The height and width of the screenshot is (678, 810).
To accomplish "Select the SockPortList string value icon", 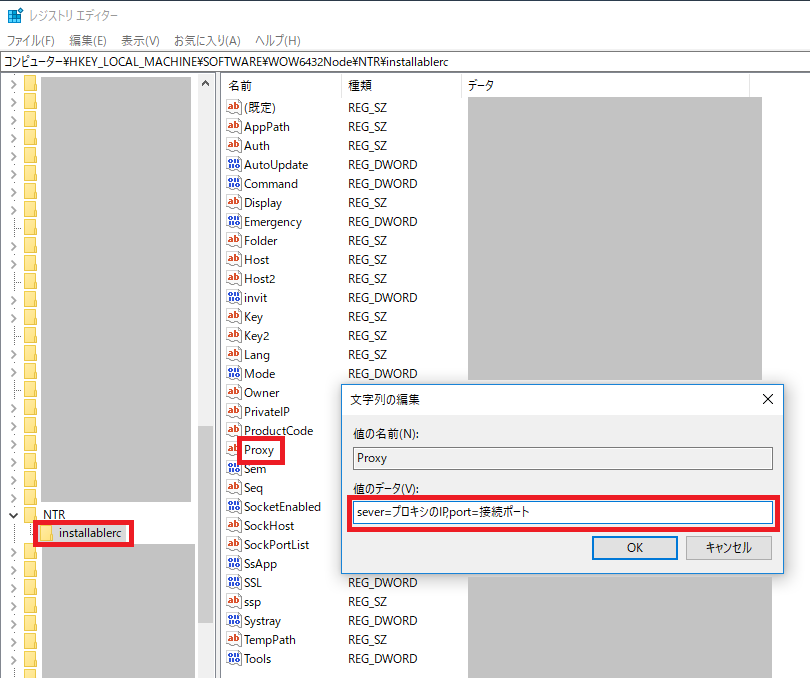I will click(x=234, y=544).
